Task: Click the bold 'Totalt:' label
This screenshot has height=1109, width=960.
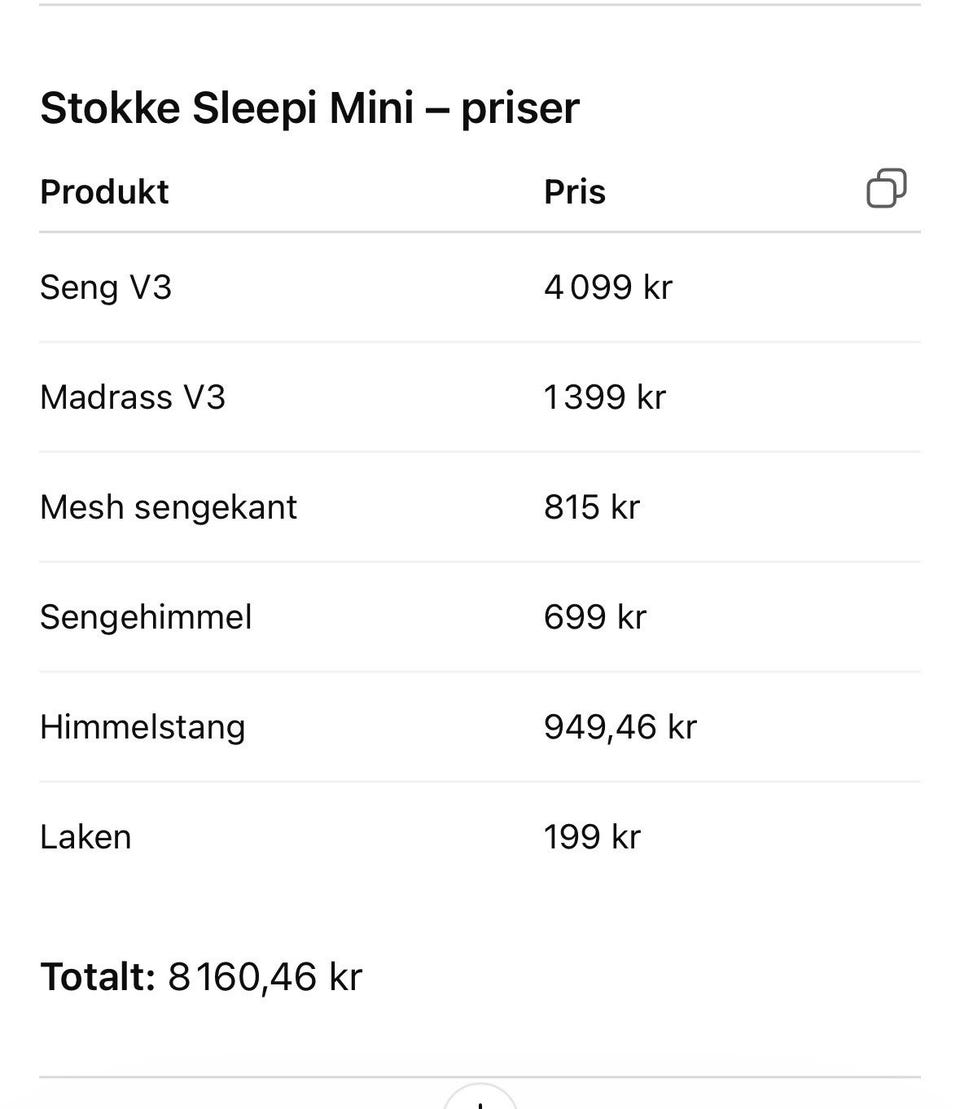Action: tap(98, 976)
